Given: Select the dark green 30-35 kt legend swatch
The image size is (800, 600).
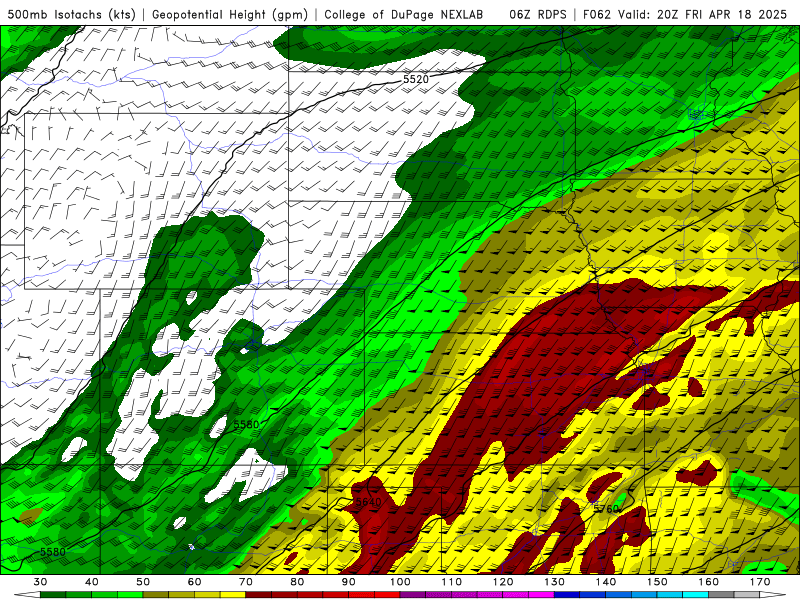Looking at the screenshot, I should coord(53,595).
